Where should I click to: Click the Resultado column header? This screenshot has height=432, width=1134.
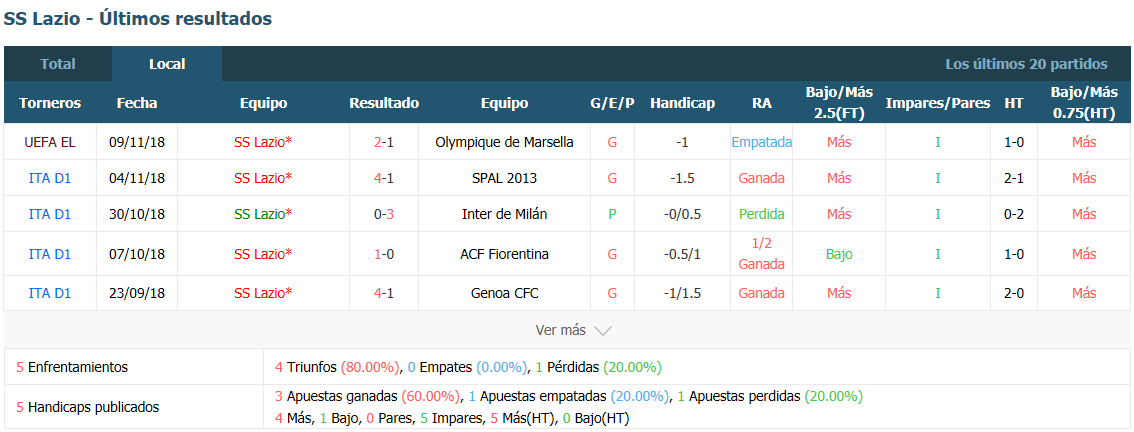click(384, 103)
